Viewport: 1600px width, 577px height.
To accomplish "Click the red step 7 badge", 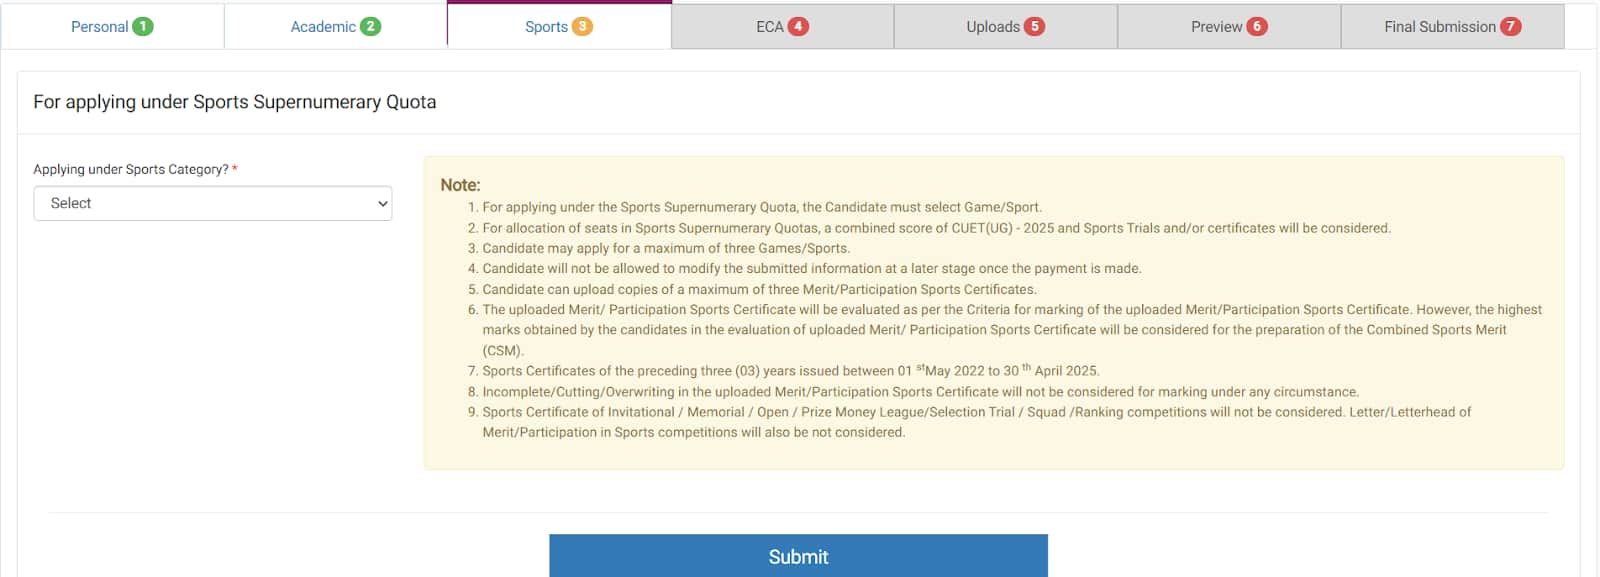I will coord(1511,27).
